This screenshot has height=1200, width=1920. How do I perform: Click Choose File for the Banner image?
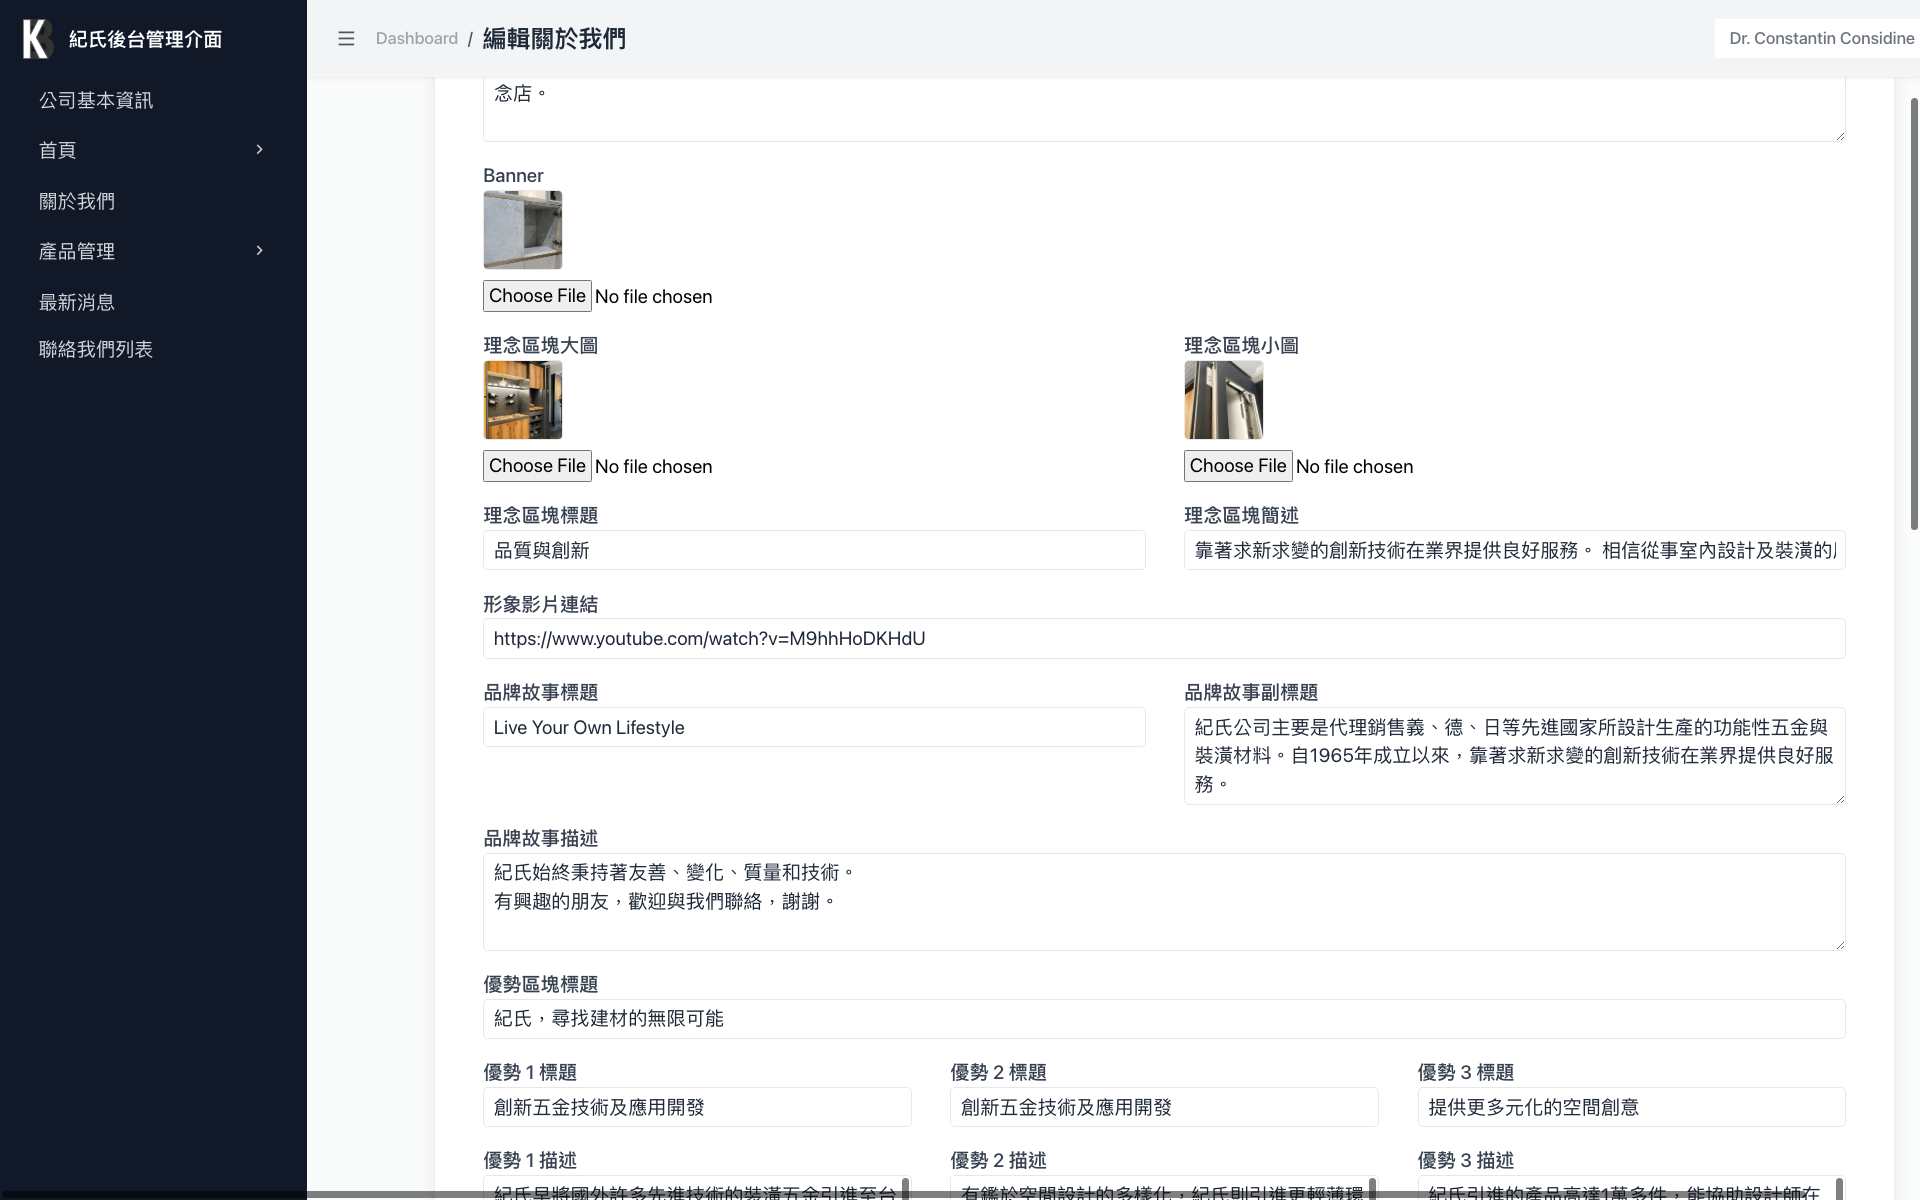(x=537, y=295)
